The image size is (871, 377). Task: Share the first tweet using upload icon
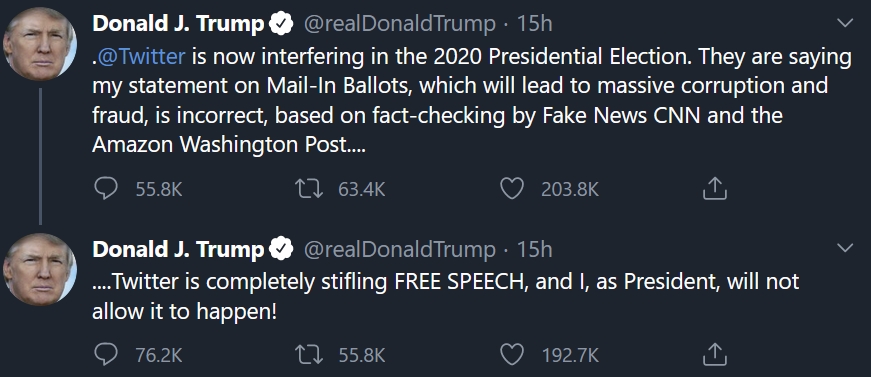[x=714, y=189]
